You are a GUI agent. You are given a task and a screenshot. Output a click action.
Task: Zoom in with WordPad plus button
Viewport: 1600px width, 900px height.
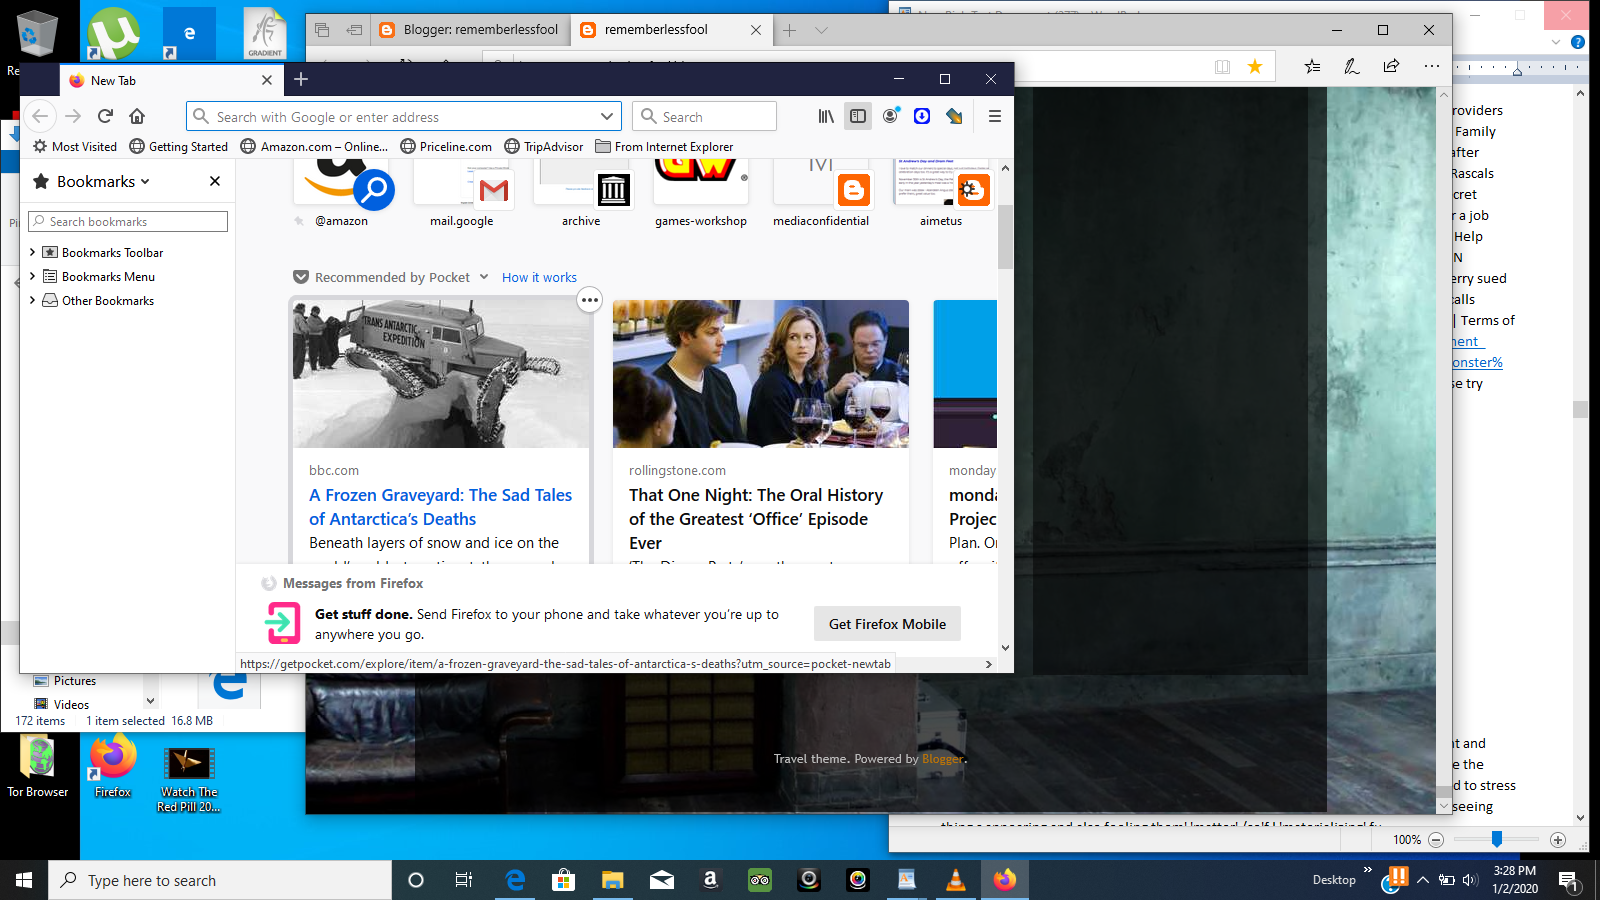point(1557,840)
